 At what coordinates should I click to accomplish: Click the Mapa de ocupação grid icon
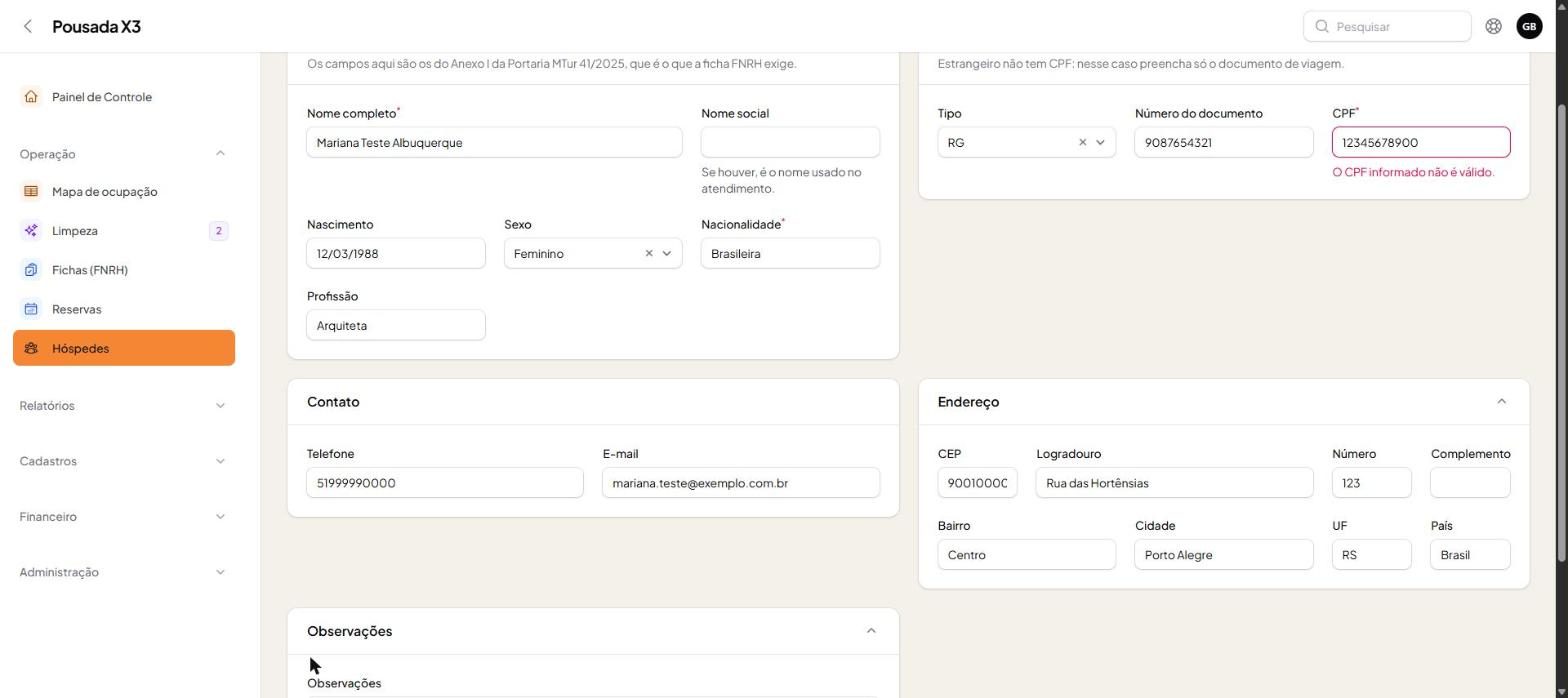click(31, 192)
